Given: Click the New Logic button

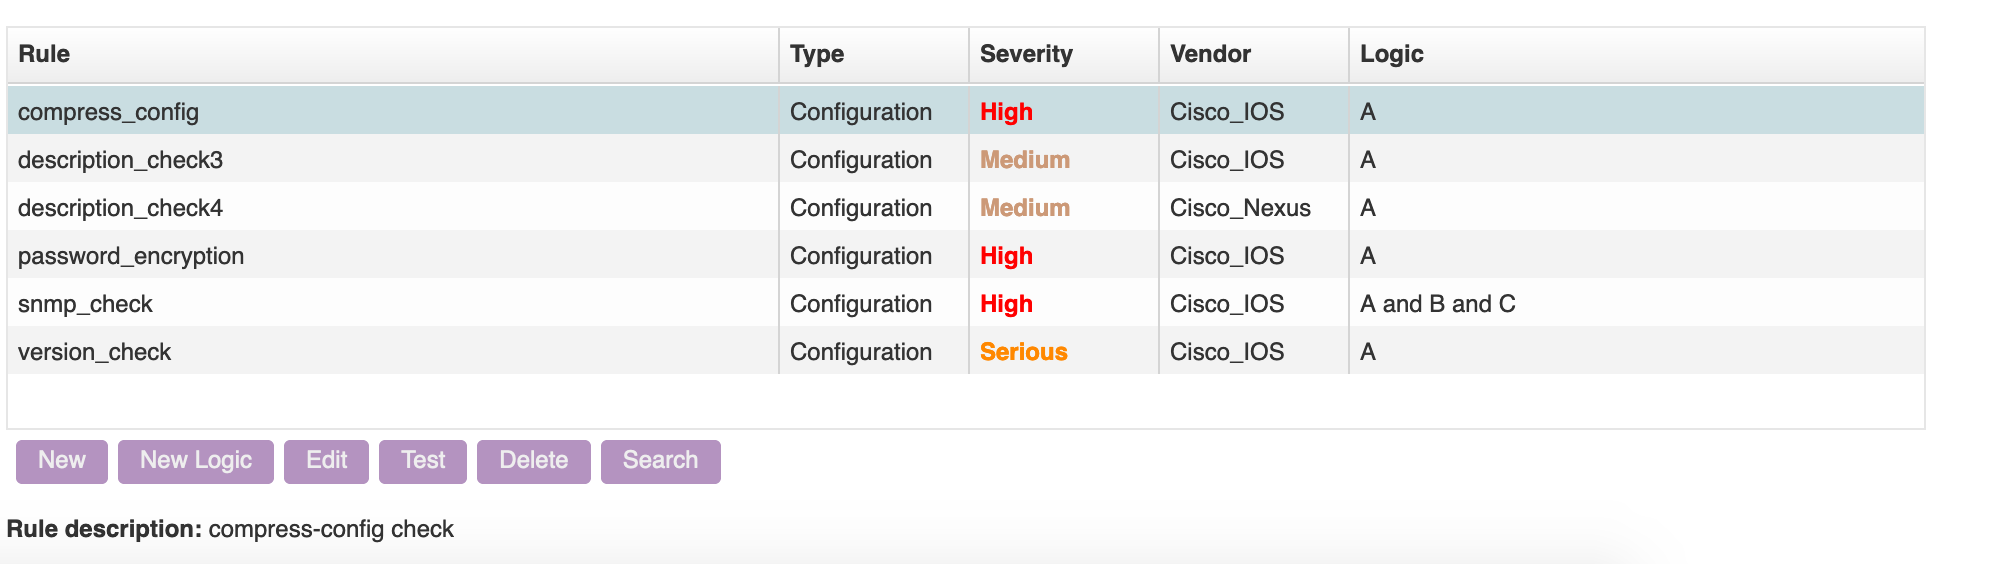Looking at the screenshot, I should [x=195, y=461].
